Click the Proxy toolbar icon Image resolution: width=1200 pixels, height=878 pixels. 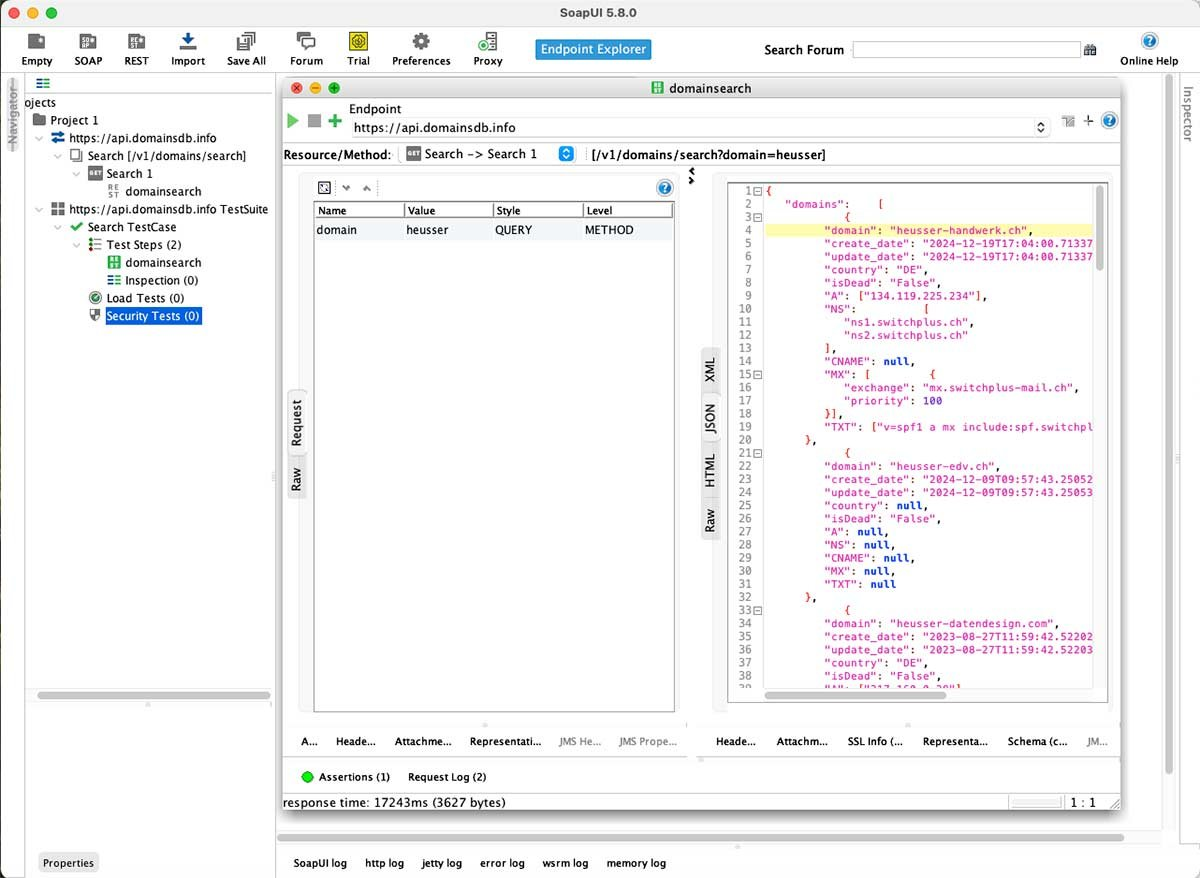click(x=488, y=42)
